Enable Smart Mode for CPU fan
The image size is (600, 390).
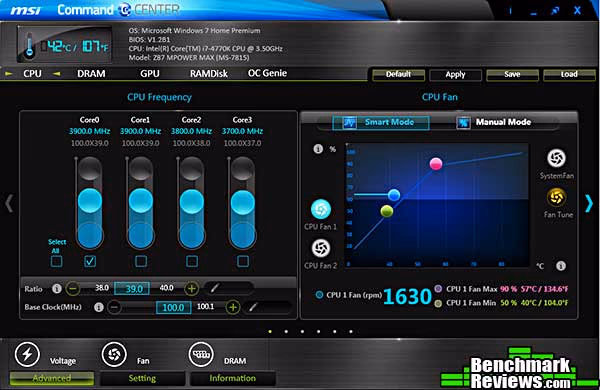[381, 122]
